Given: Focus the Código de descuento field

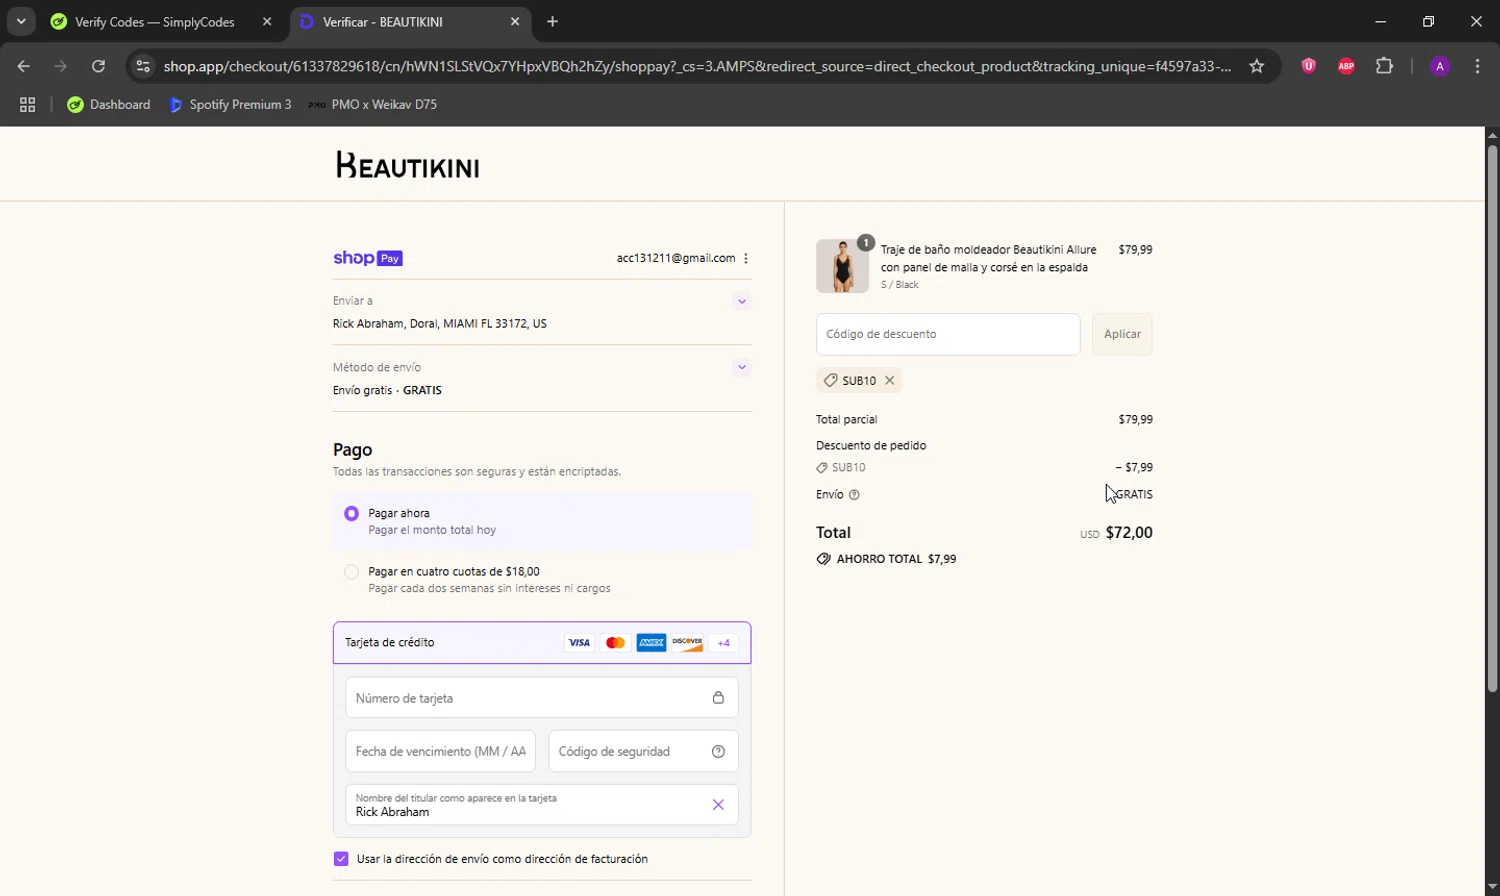Looking at the screenshot, I should click(x=948, y=334).
